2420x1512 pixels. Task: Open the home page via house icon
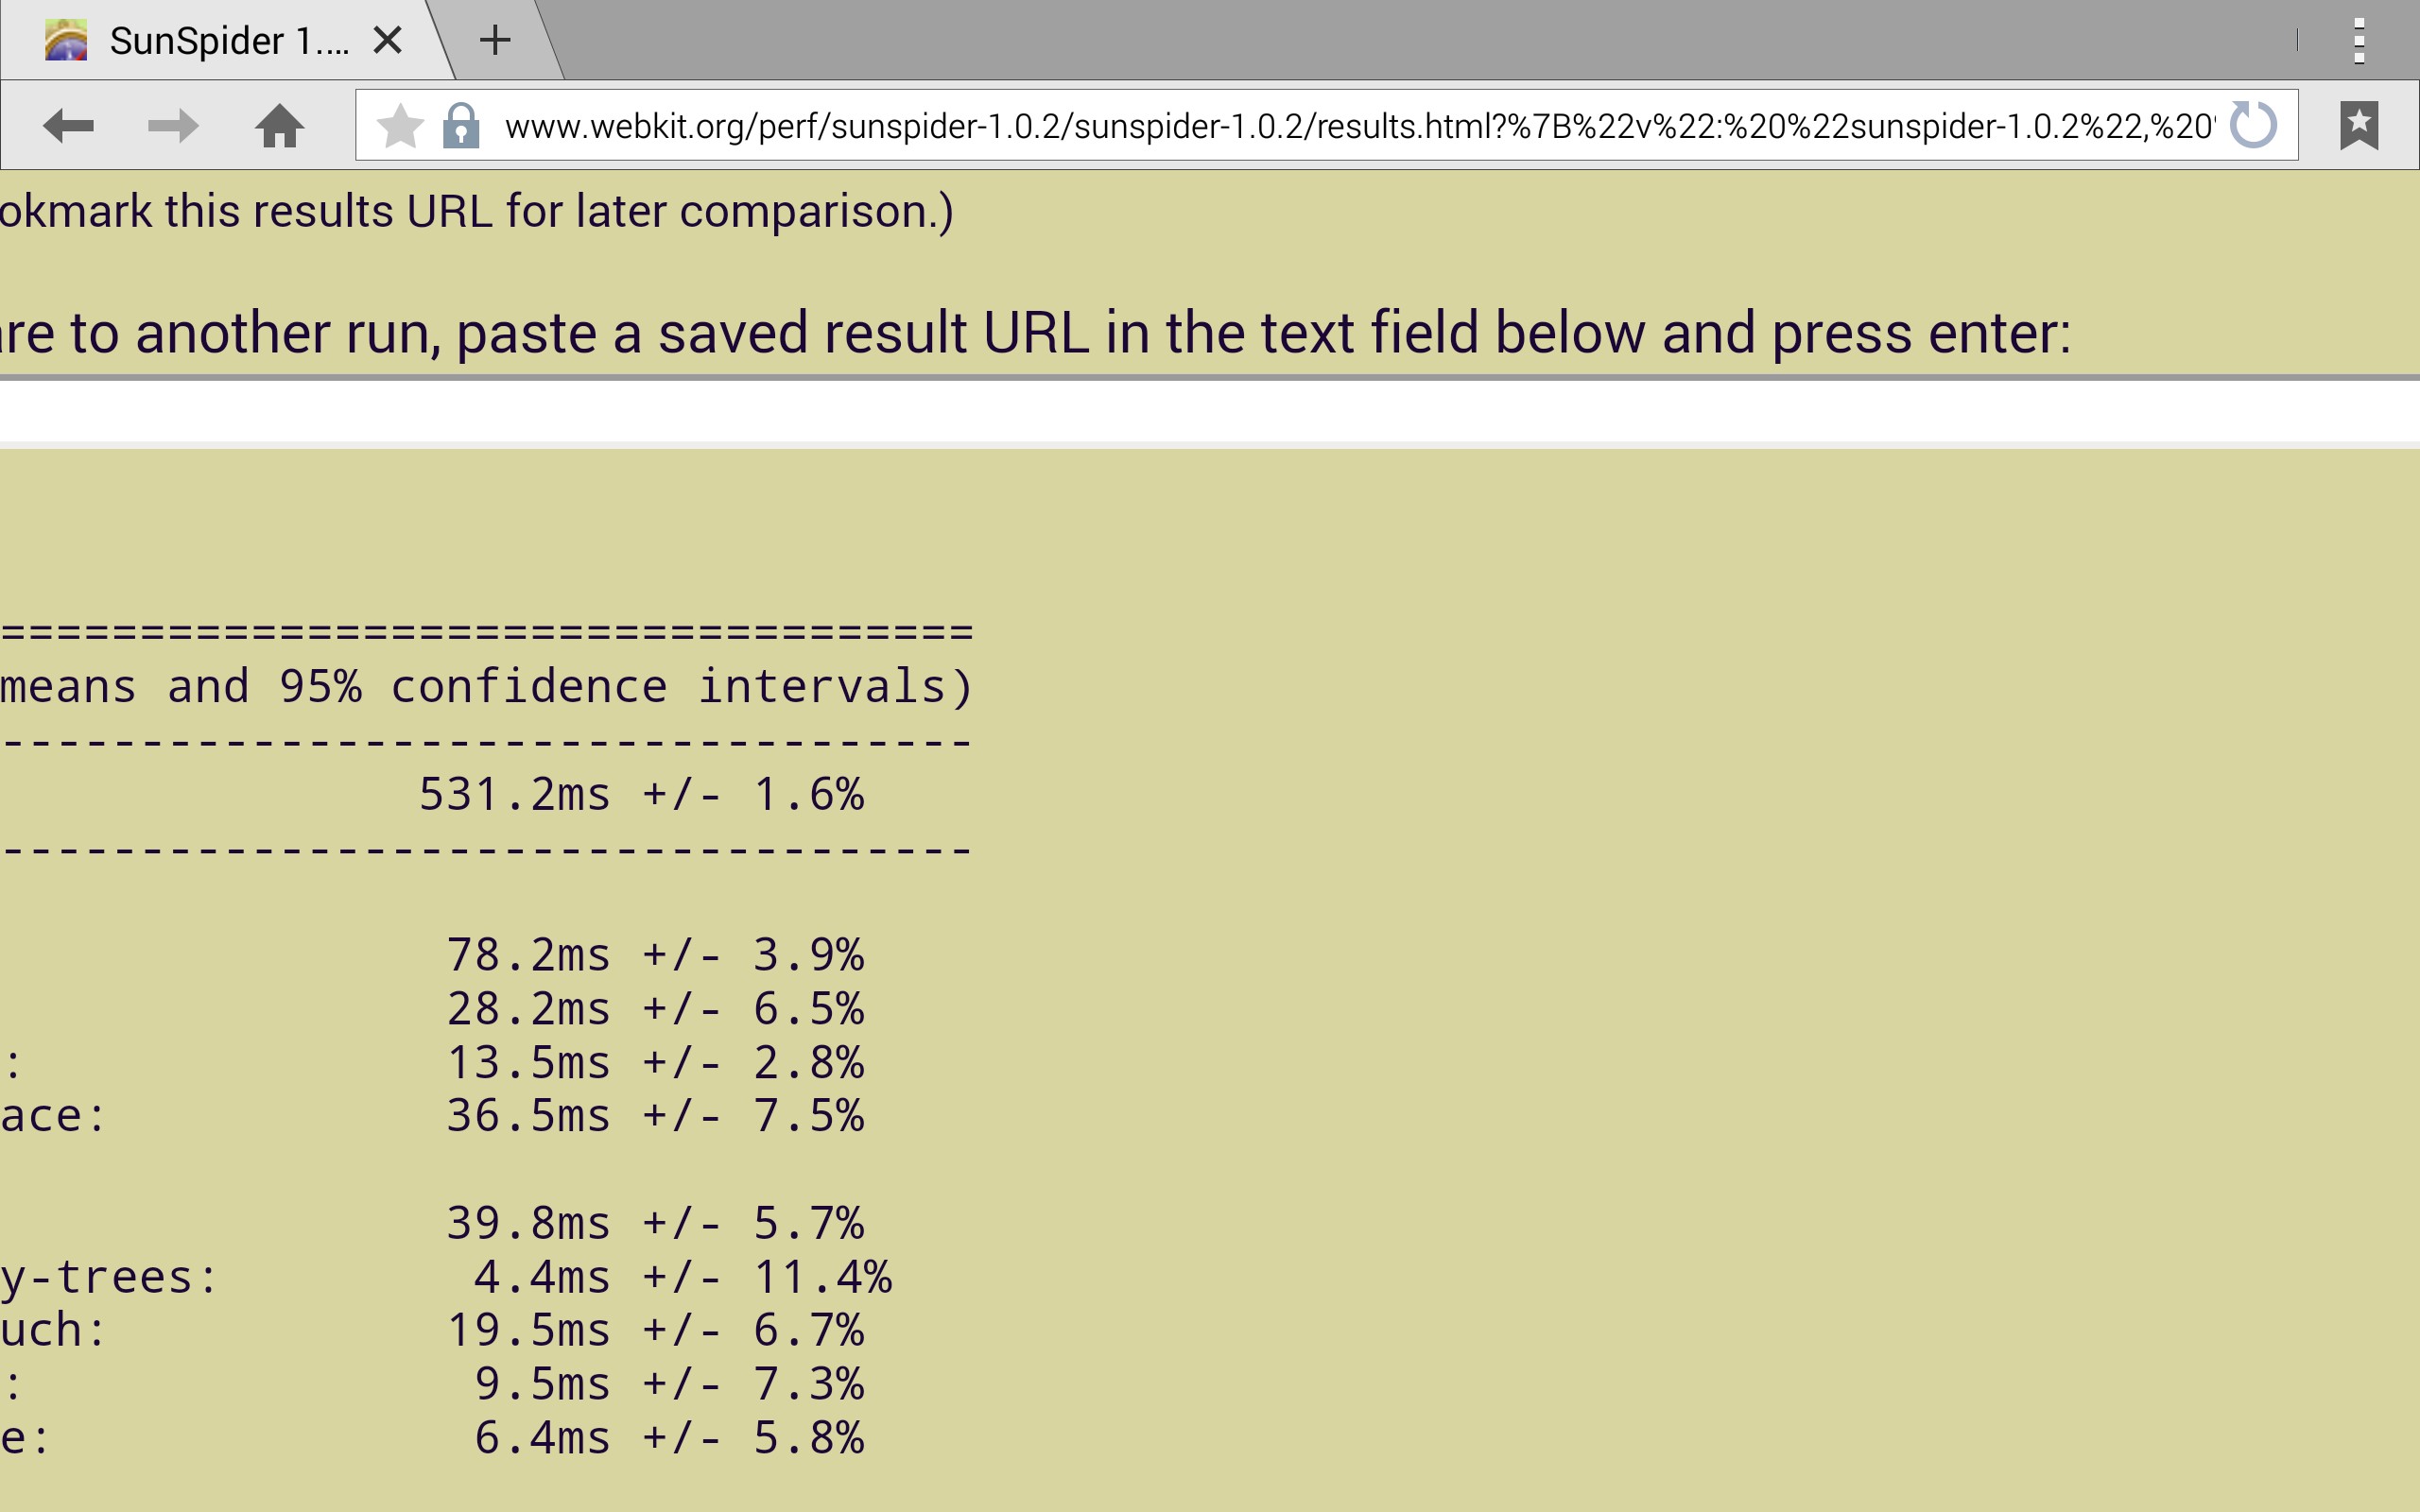tap(279, 126)
